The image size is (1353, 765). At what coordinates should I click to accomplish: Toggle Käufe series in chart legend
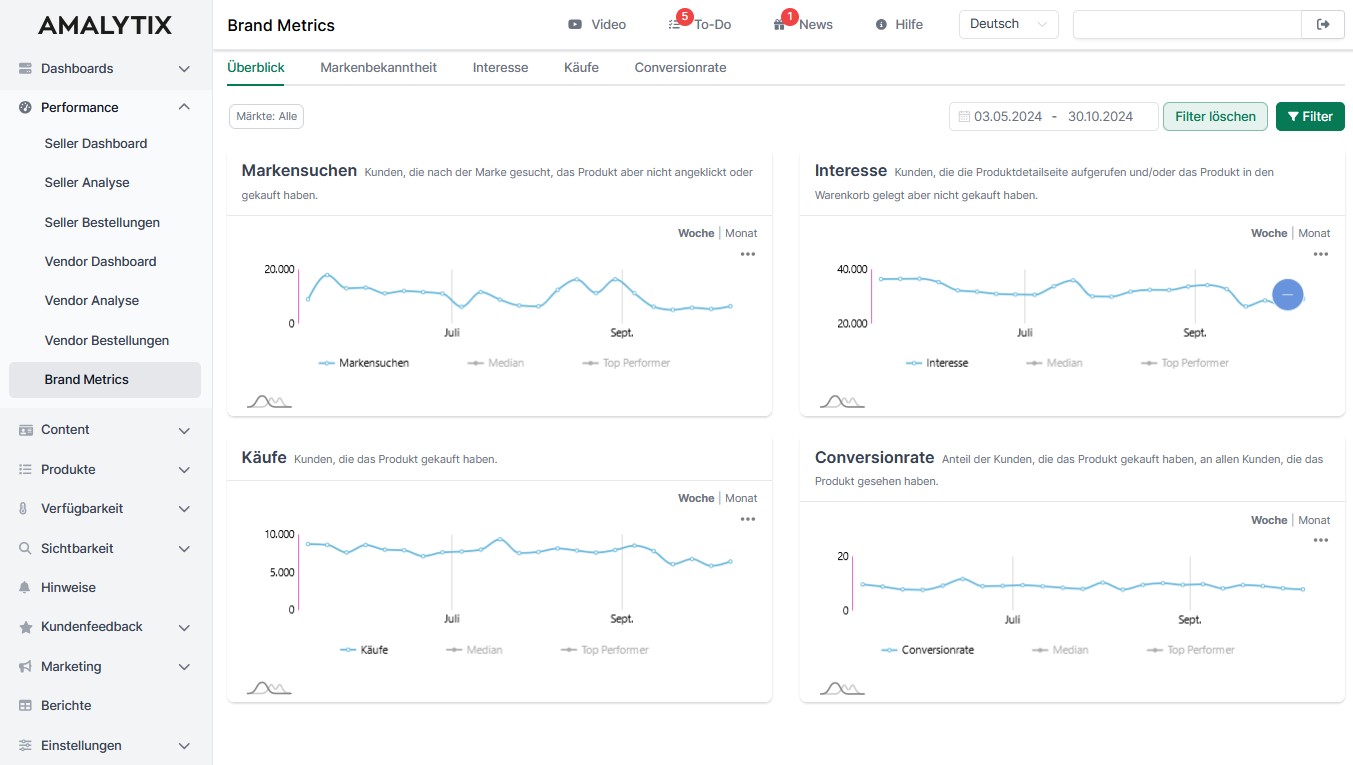click(364, 650)
